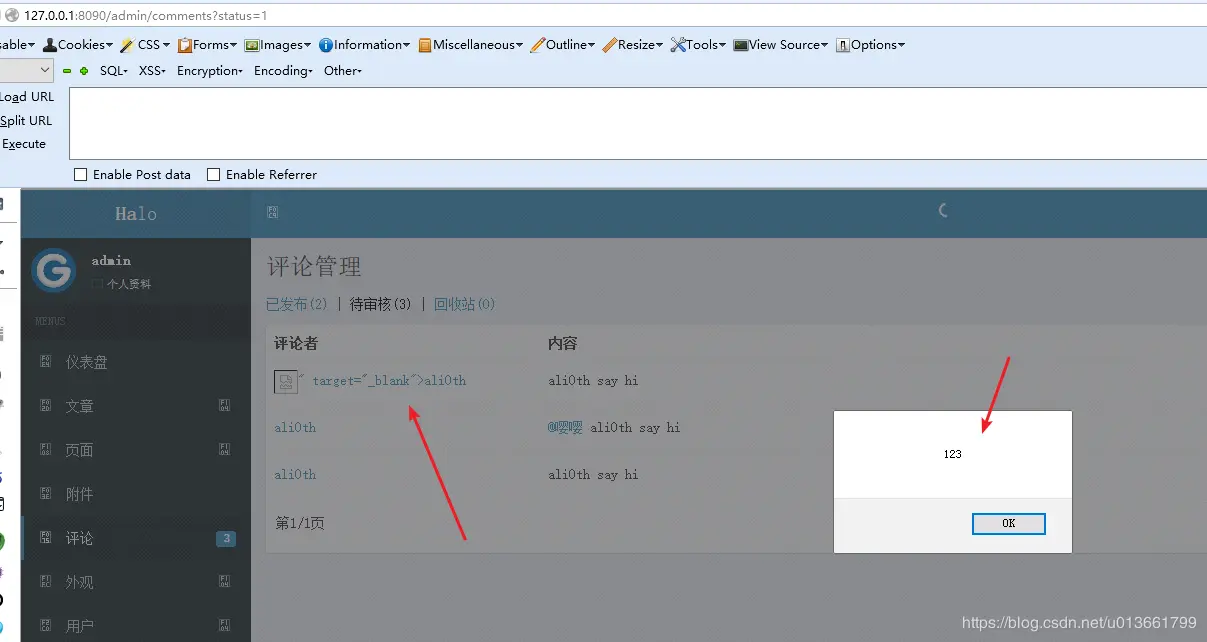Viewport: 1207px width, 642px height.
Task: Enable Post data checkbox
Action: pos(81,175)
